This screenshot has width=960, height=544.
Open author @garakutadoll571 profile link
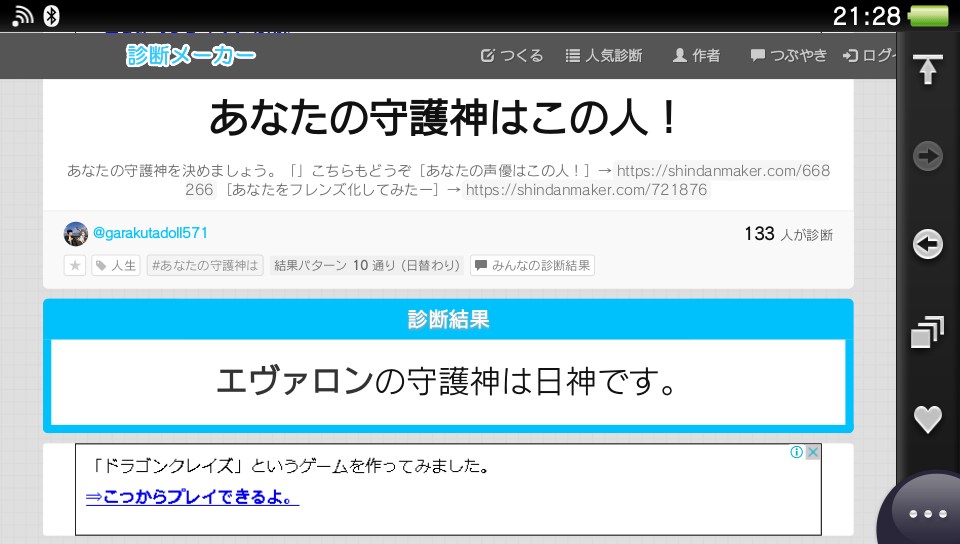point(150,233)
